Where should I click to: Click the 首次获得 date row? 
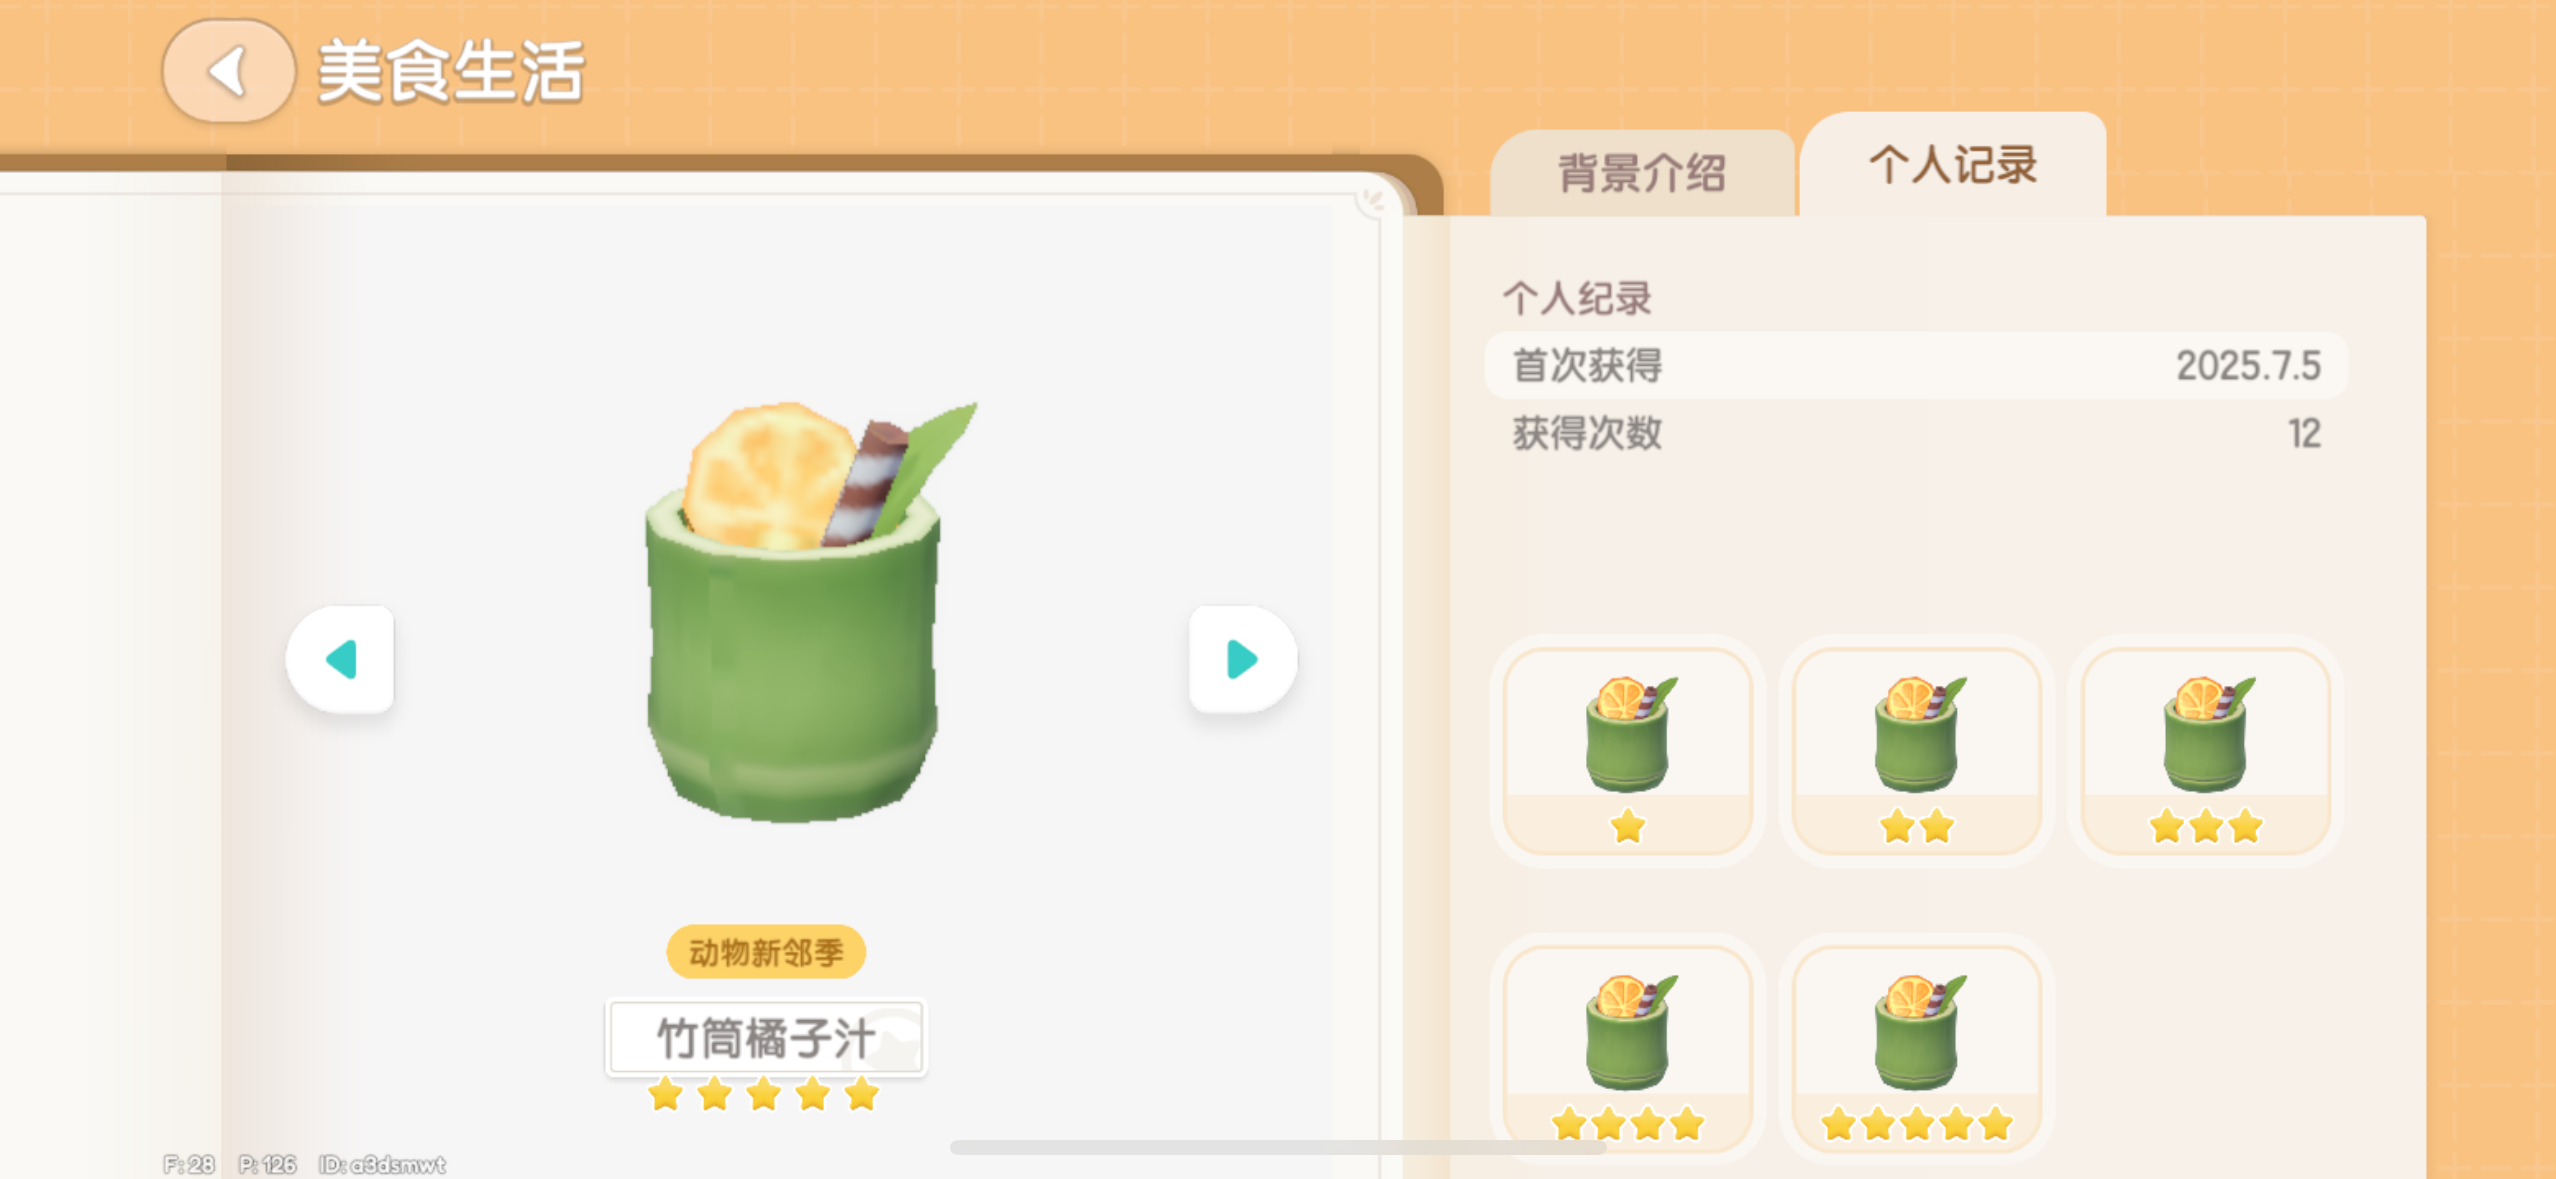pyautogui.click(x=1916, y=365)
